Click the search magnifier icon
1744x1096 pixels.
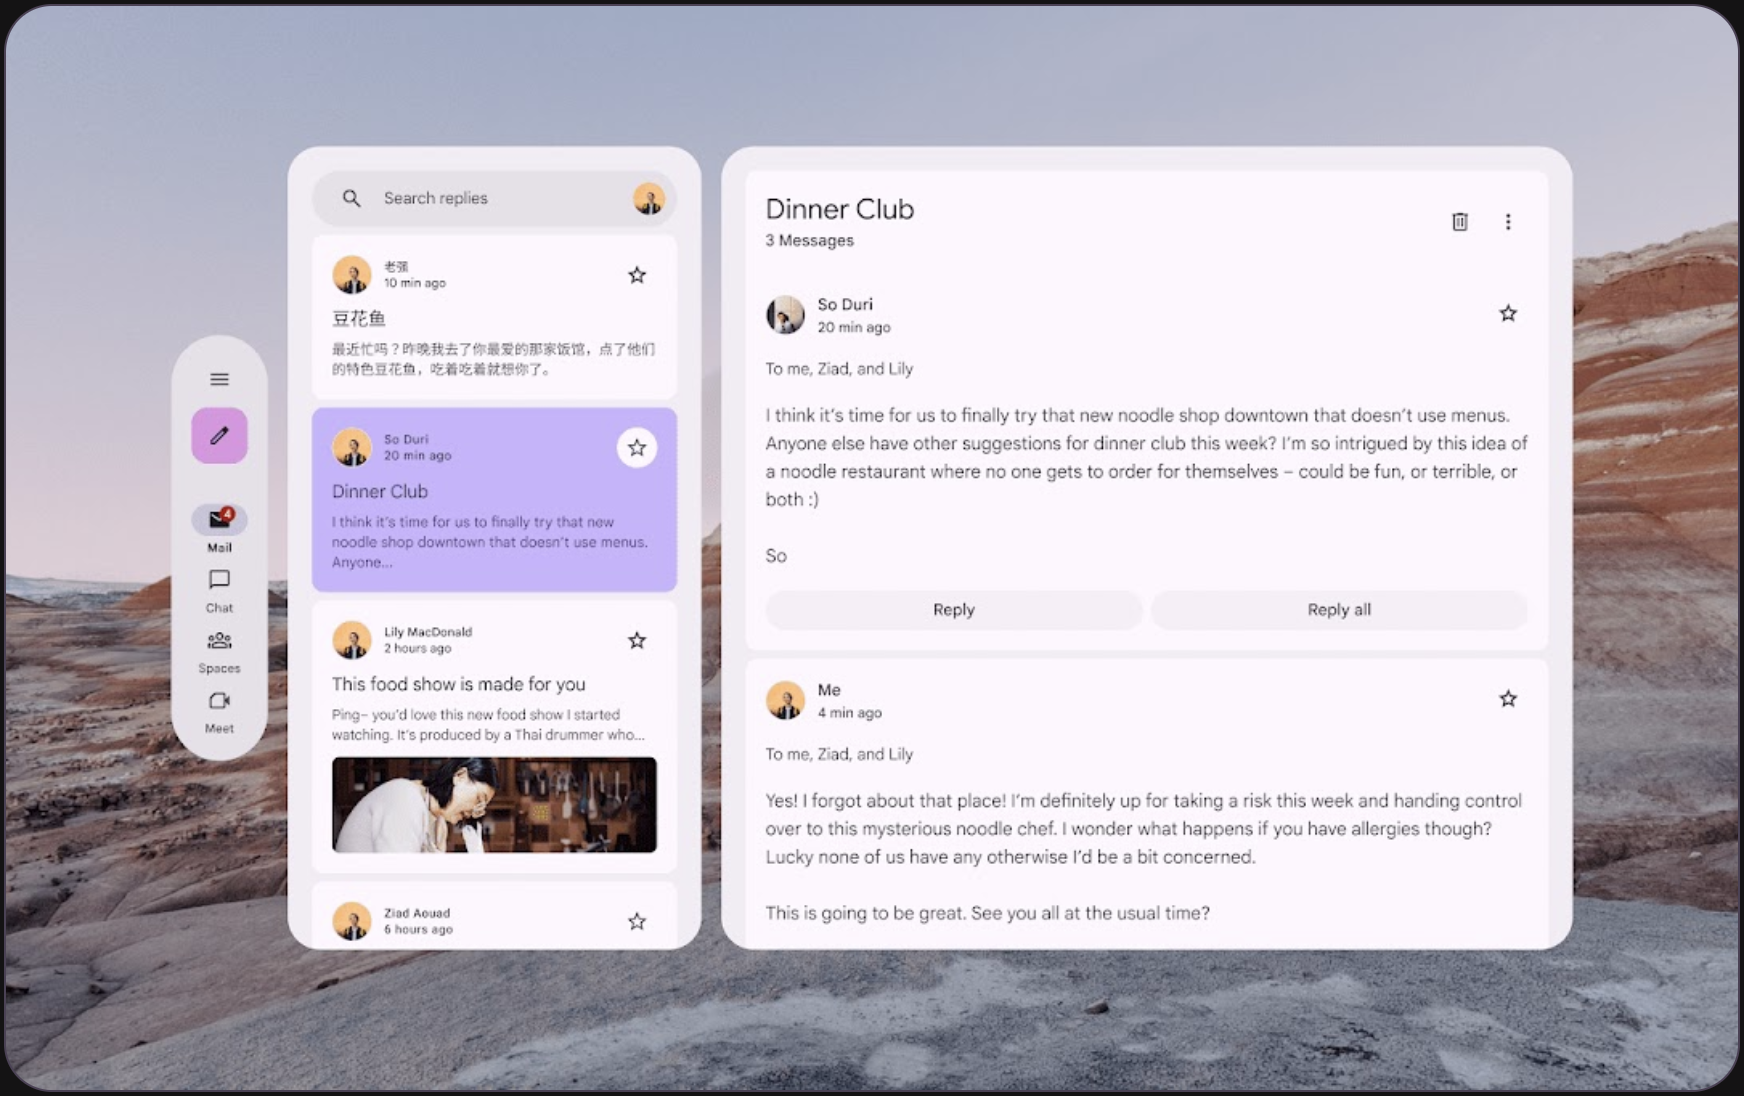point(352,198)
